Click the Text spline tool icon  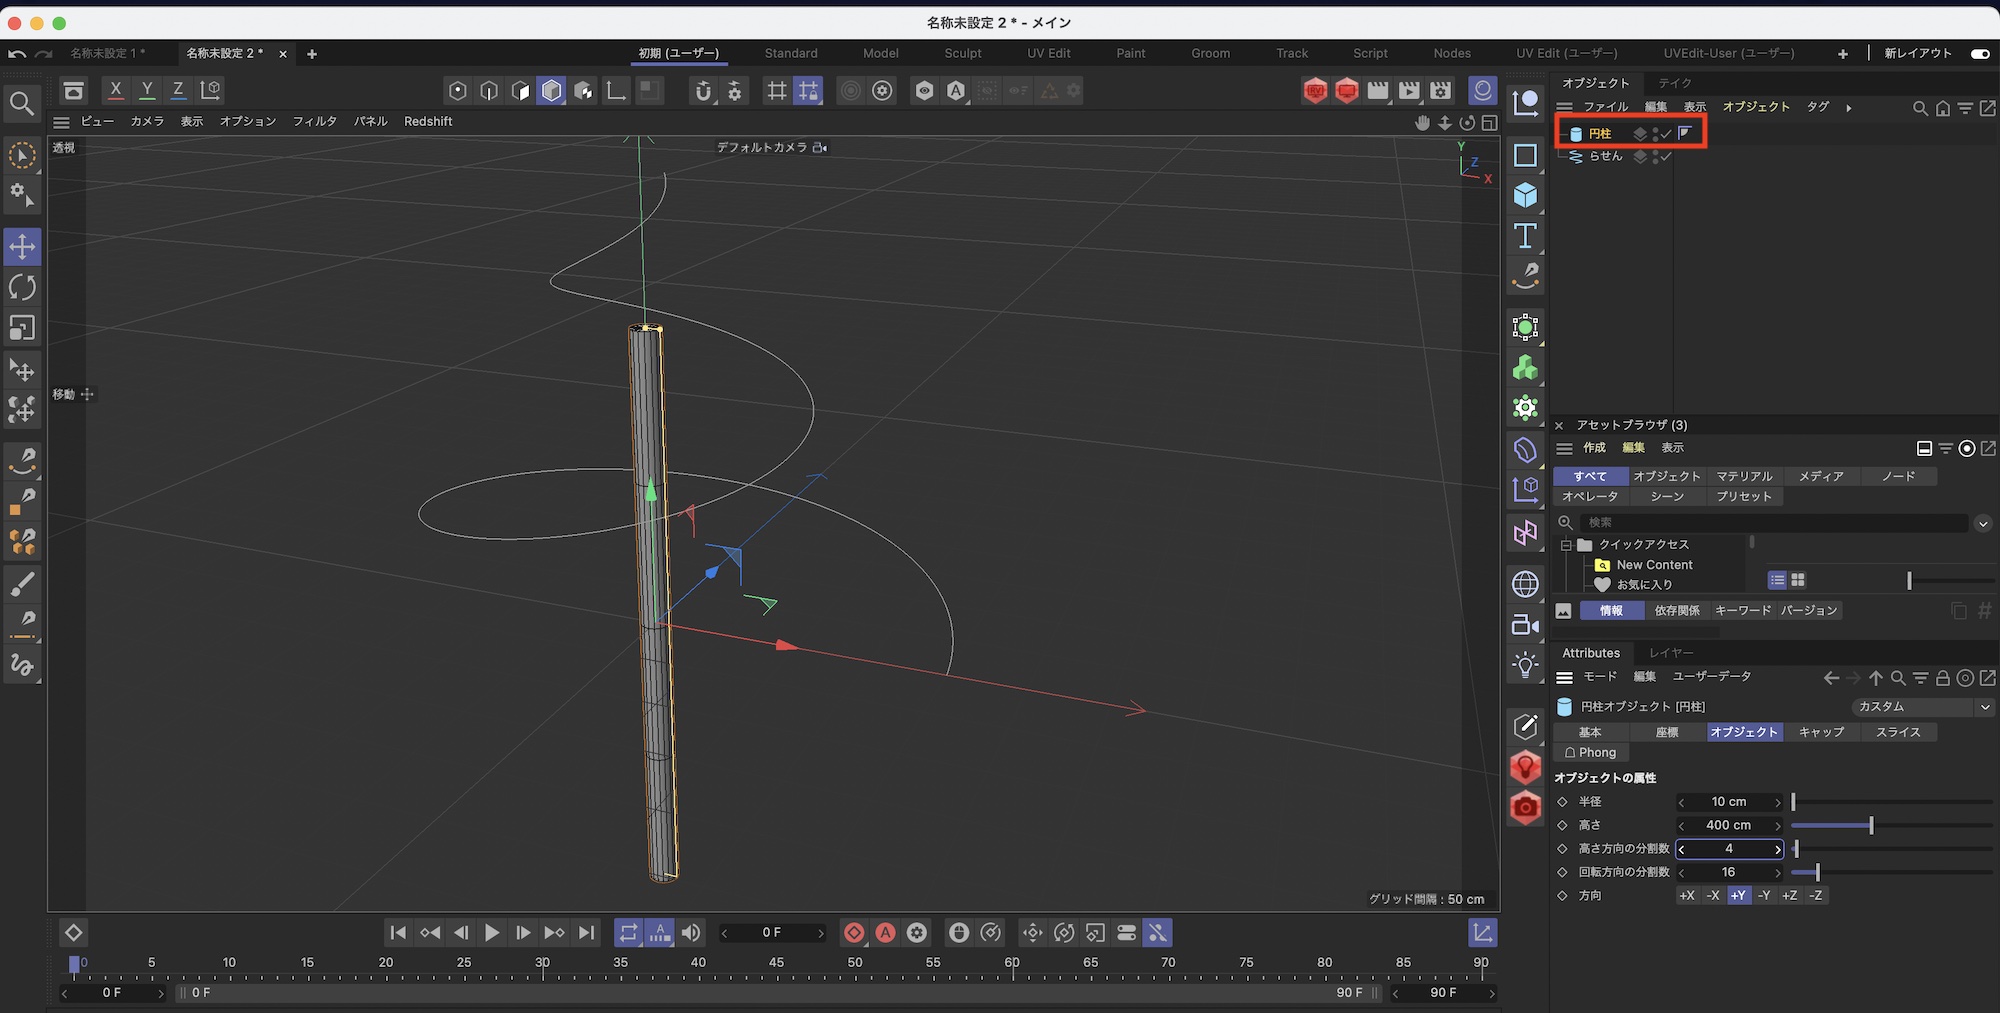coord(1525,236)
